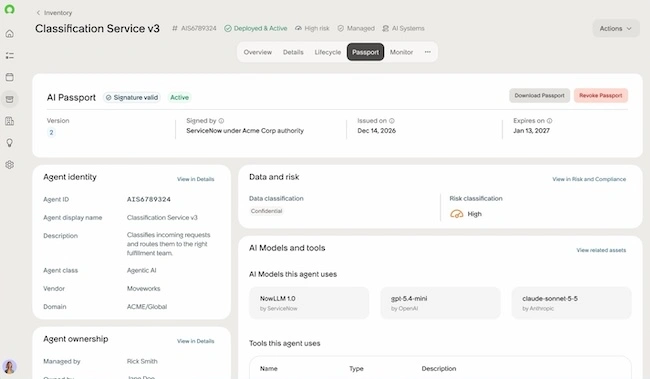Click the Download Passport button
Image resolution: width=650 pixels, height=379 pixels.
(x=539, y=95)
